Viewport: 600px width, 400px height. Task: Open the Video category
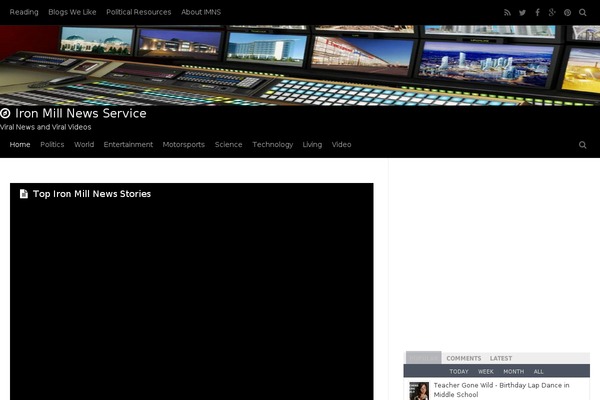(341, 145)
